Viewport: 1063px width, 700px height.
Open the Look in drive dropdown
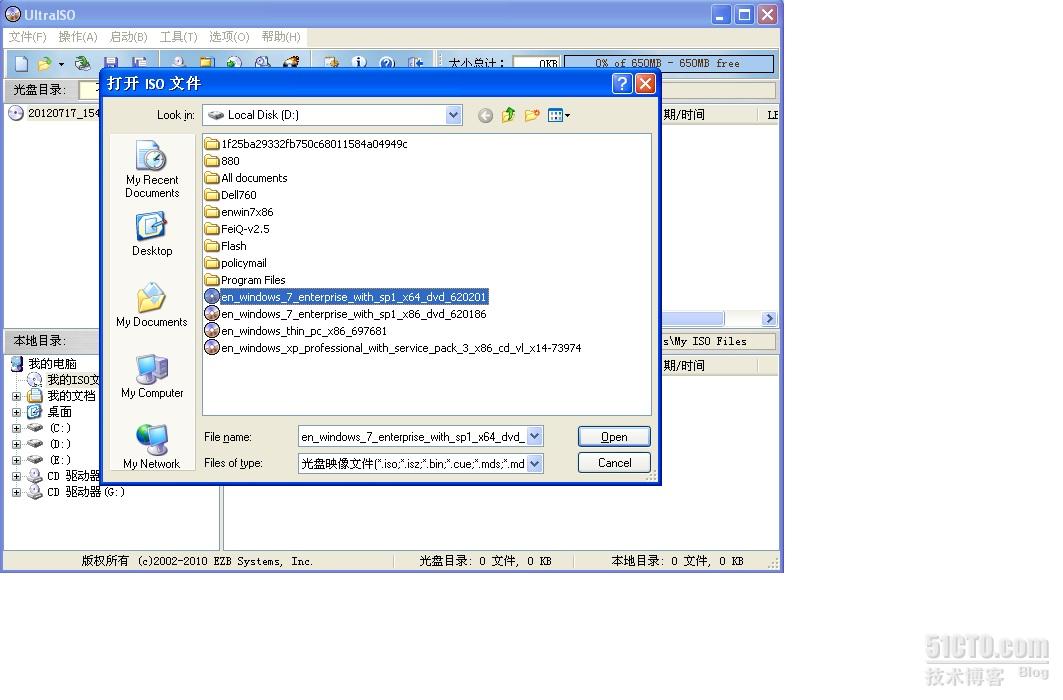click(x=454, y=115)
